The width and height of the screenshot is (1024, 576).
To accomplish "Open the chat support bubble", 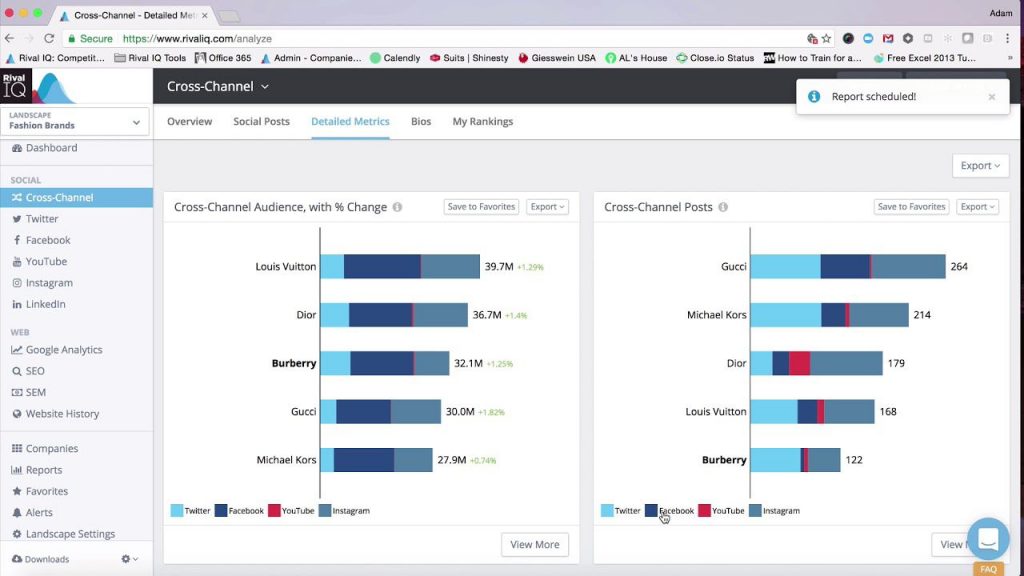I will (988, 539).
